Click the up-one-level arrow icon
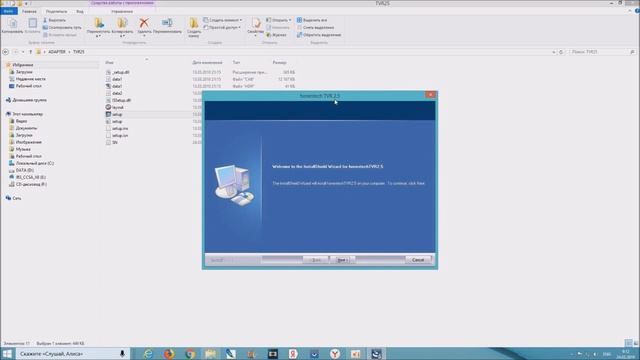This screenshot has width=640, height=360. 30,52
